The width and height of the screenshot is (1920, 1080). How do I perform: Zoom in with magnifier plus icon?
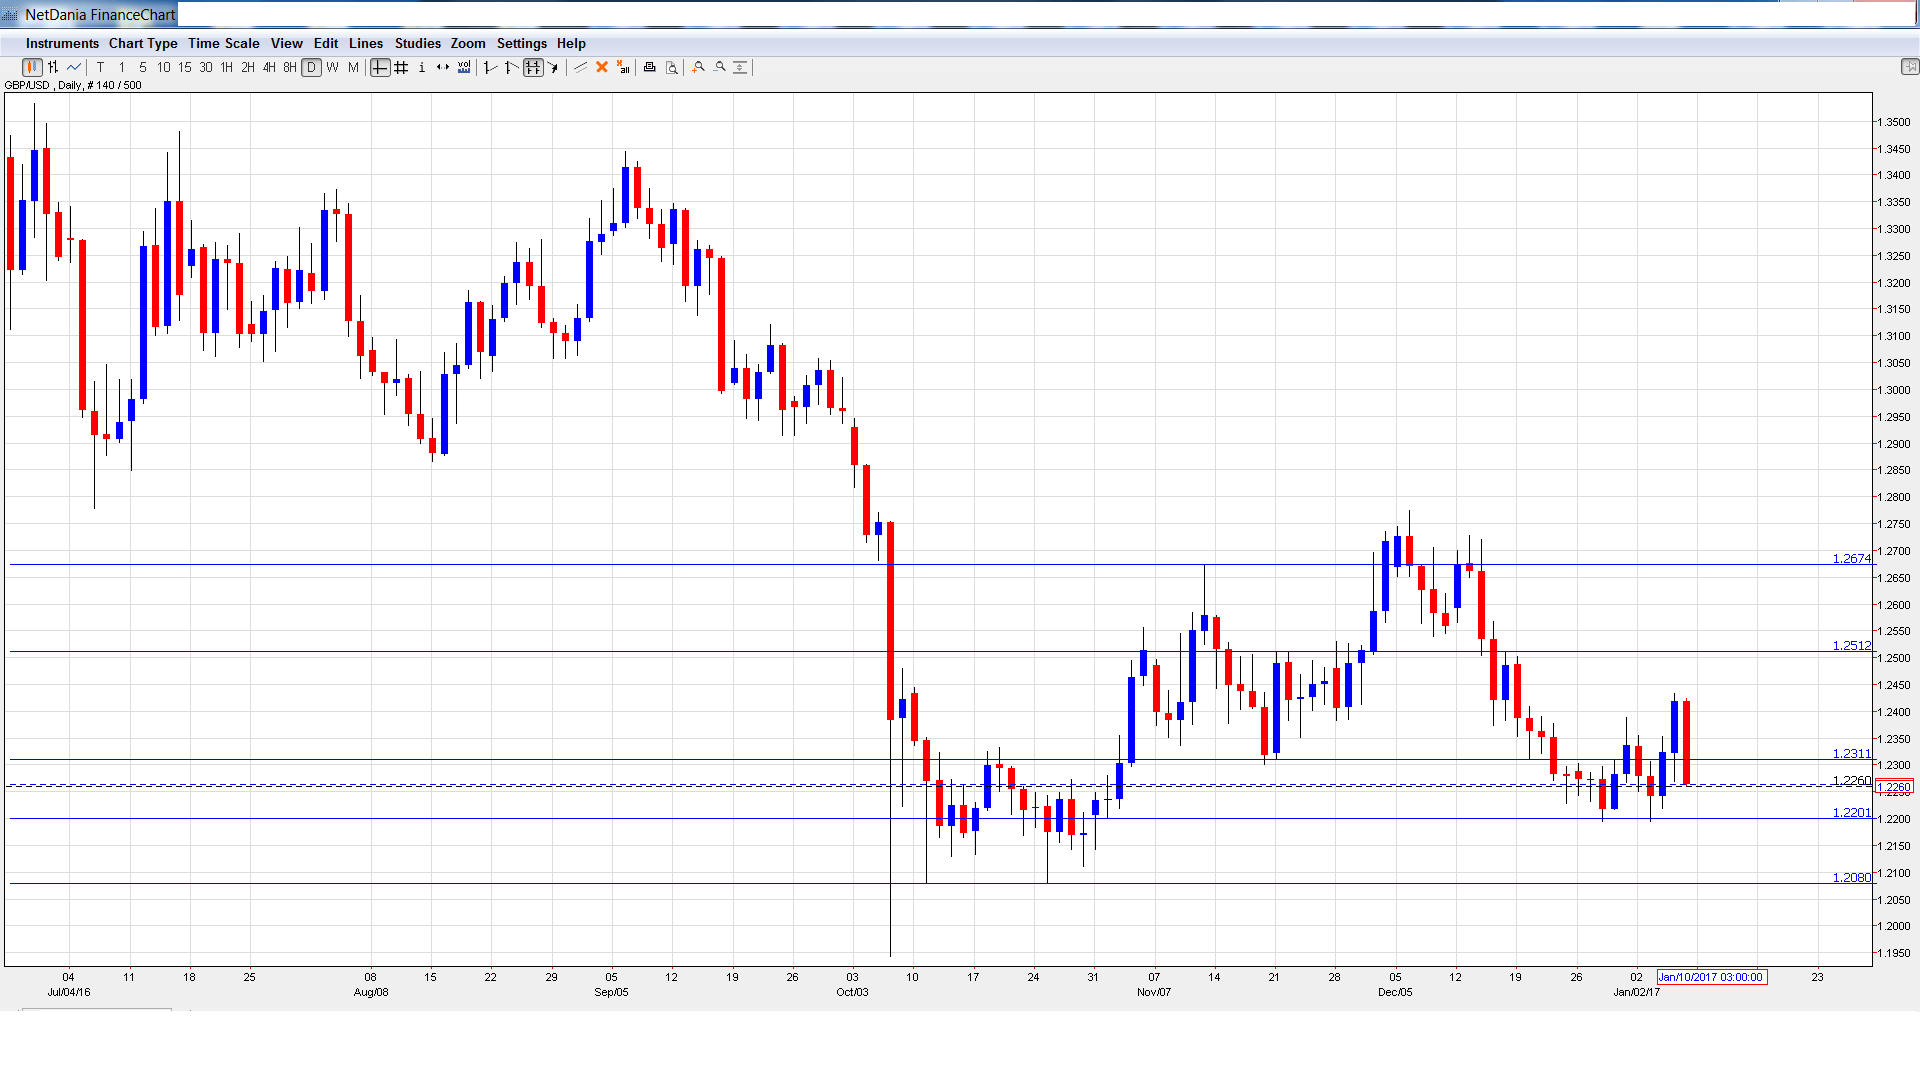click(x=699, y=68)
